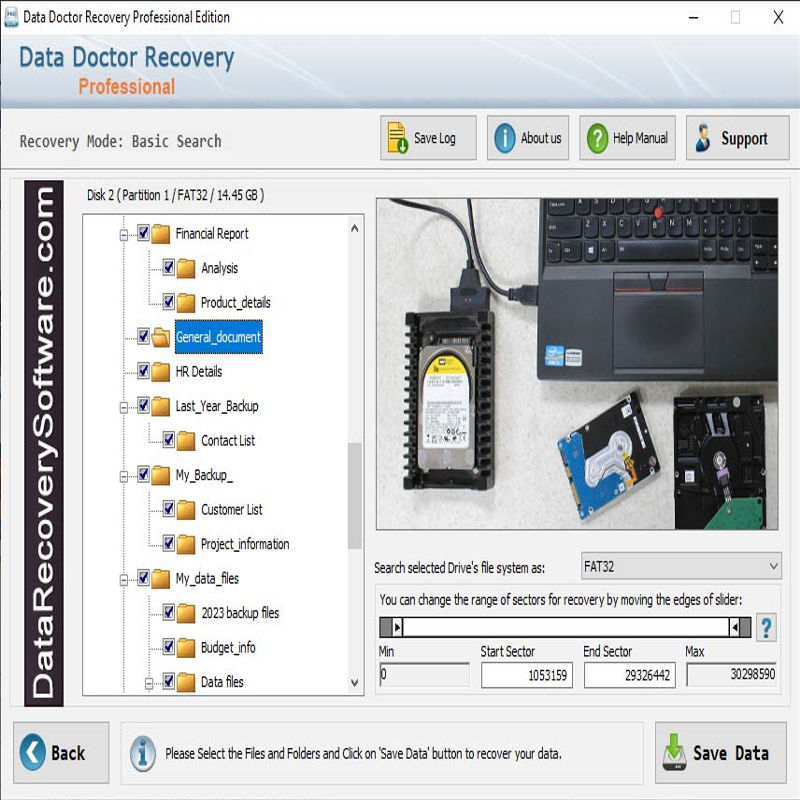Viewport: 800px width, 800px height.
Task: Go Back to the previous step
Action: click(61, 753)
